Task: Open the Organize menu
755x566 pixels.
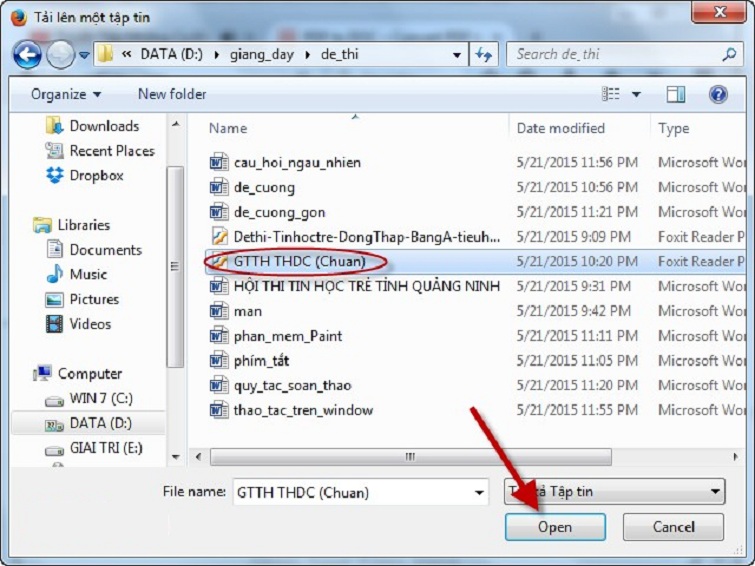Action: click(x=66, y=94)
